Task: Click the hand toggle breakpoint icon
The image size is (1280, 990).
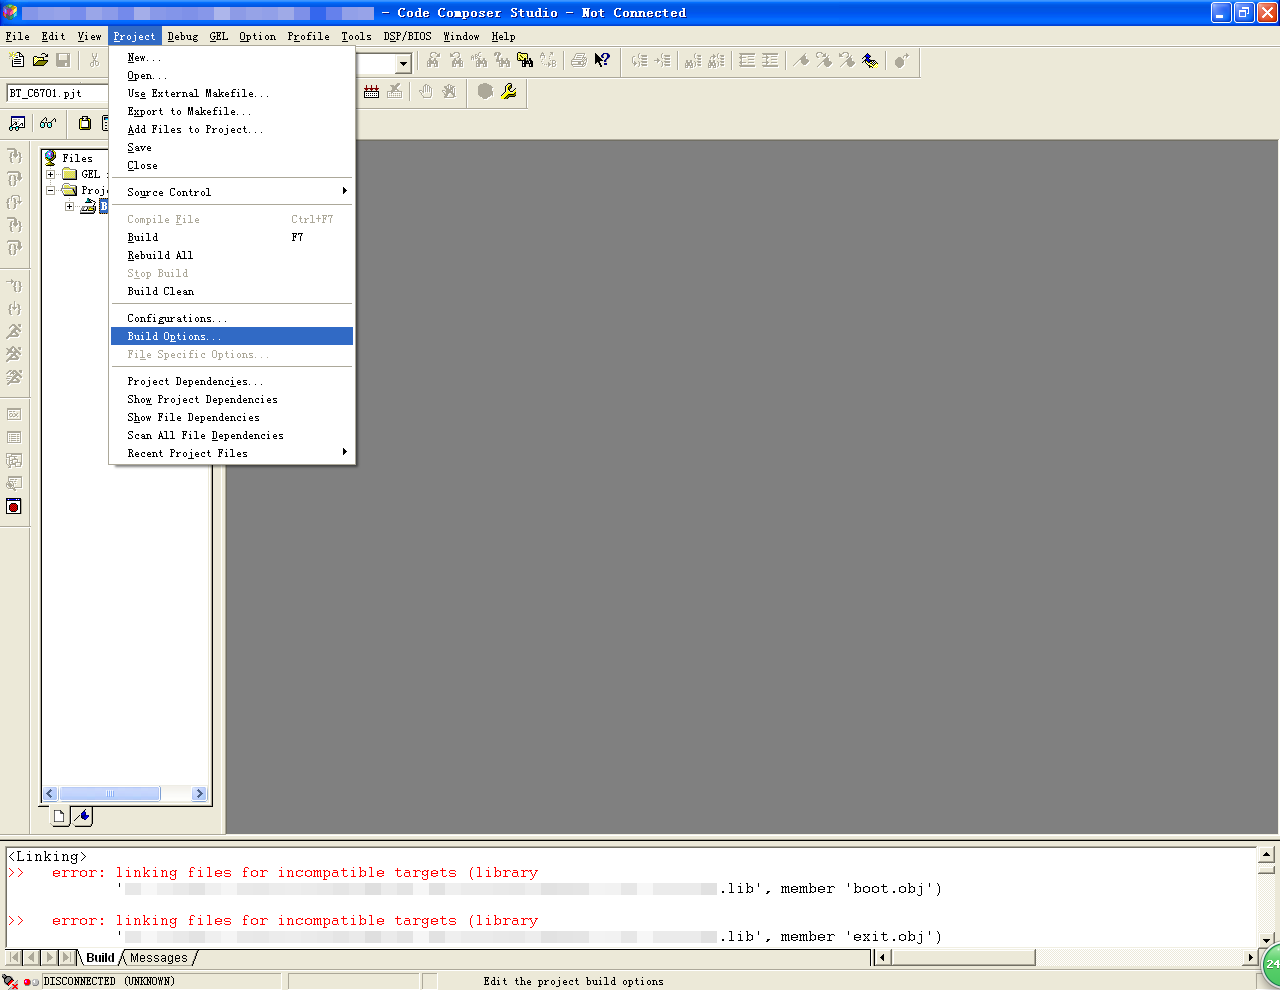Action: tap(426, 92)
